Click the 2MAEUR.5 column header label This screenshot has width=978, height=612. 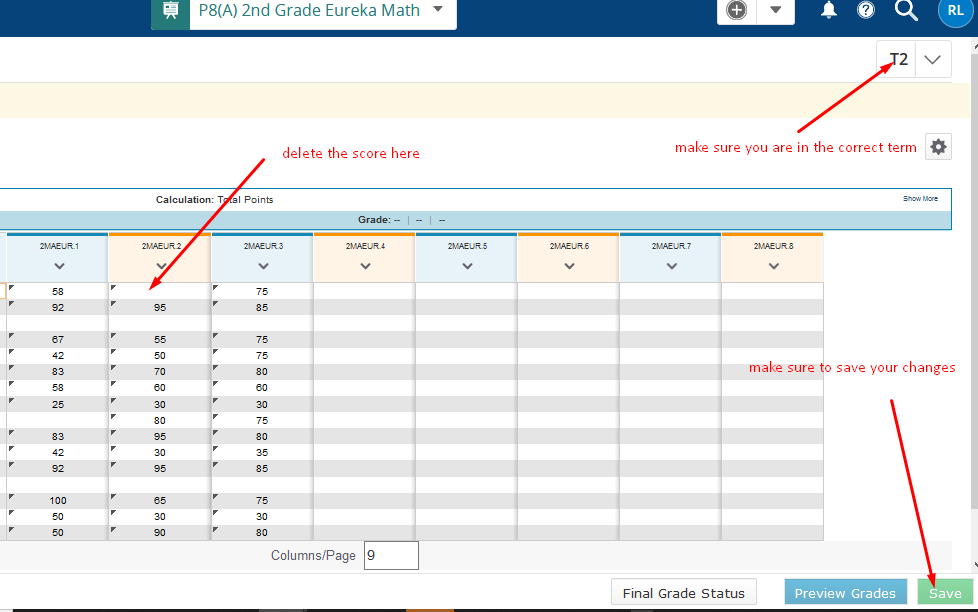pyautogui.click(x=467, y=246)
